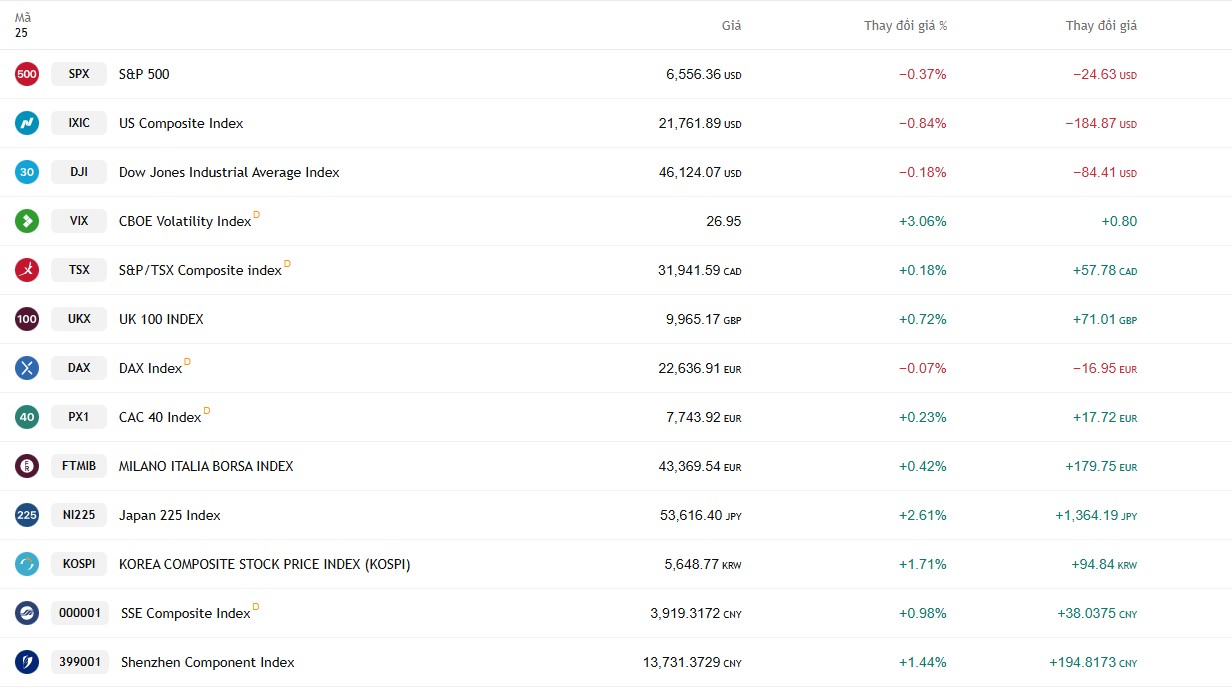Click the delayed data D marker on DAX
This screenshot has height=692, width=1232.
(187, 362)
